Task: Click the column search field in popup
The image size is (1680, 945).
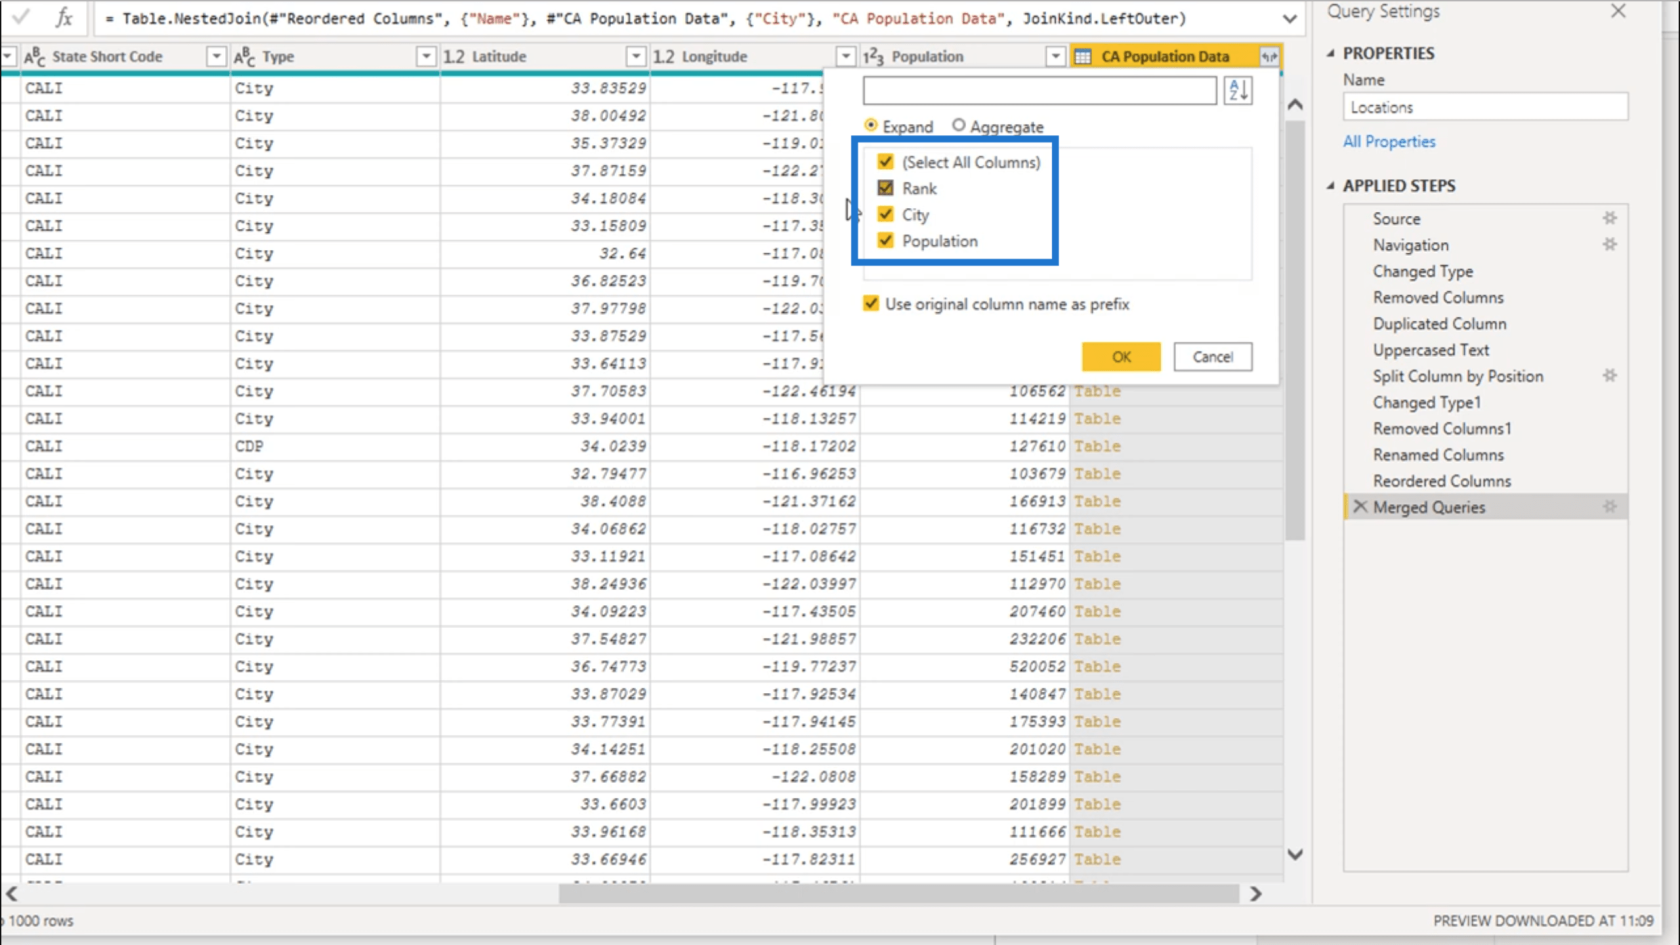Action: [1040, 90]
